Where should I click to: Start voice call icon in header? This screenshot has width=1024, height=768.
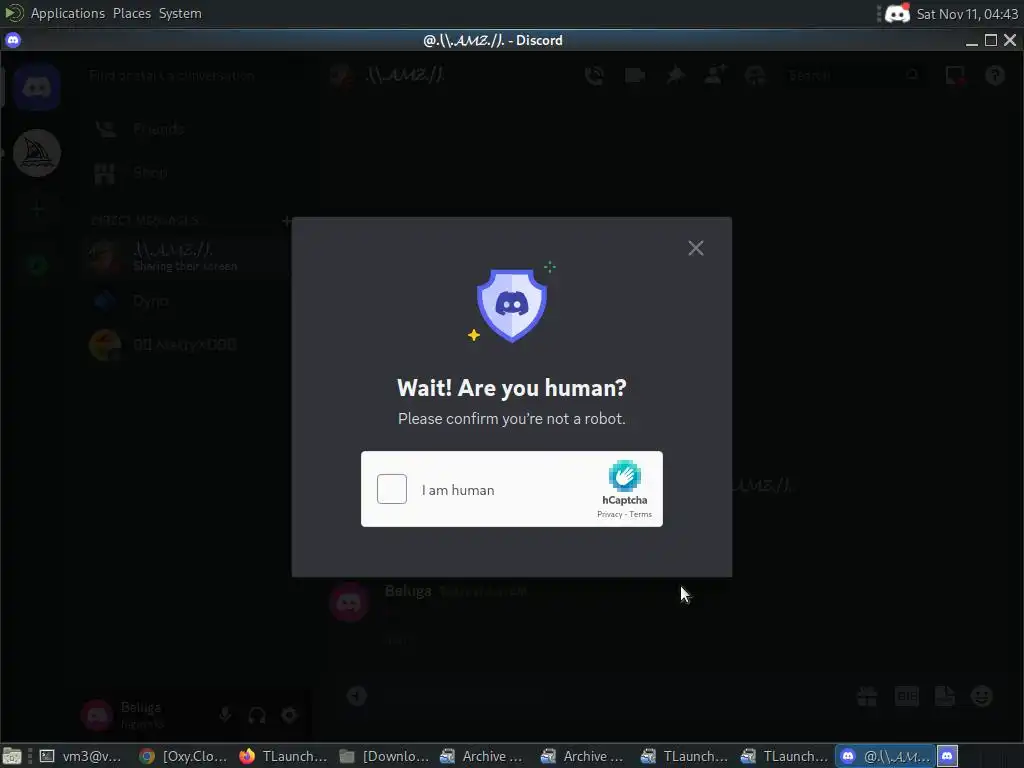coord(594,76)
